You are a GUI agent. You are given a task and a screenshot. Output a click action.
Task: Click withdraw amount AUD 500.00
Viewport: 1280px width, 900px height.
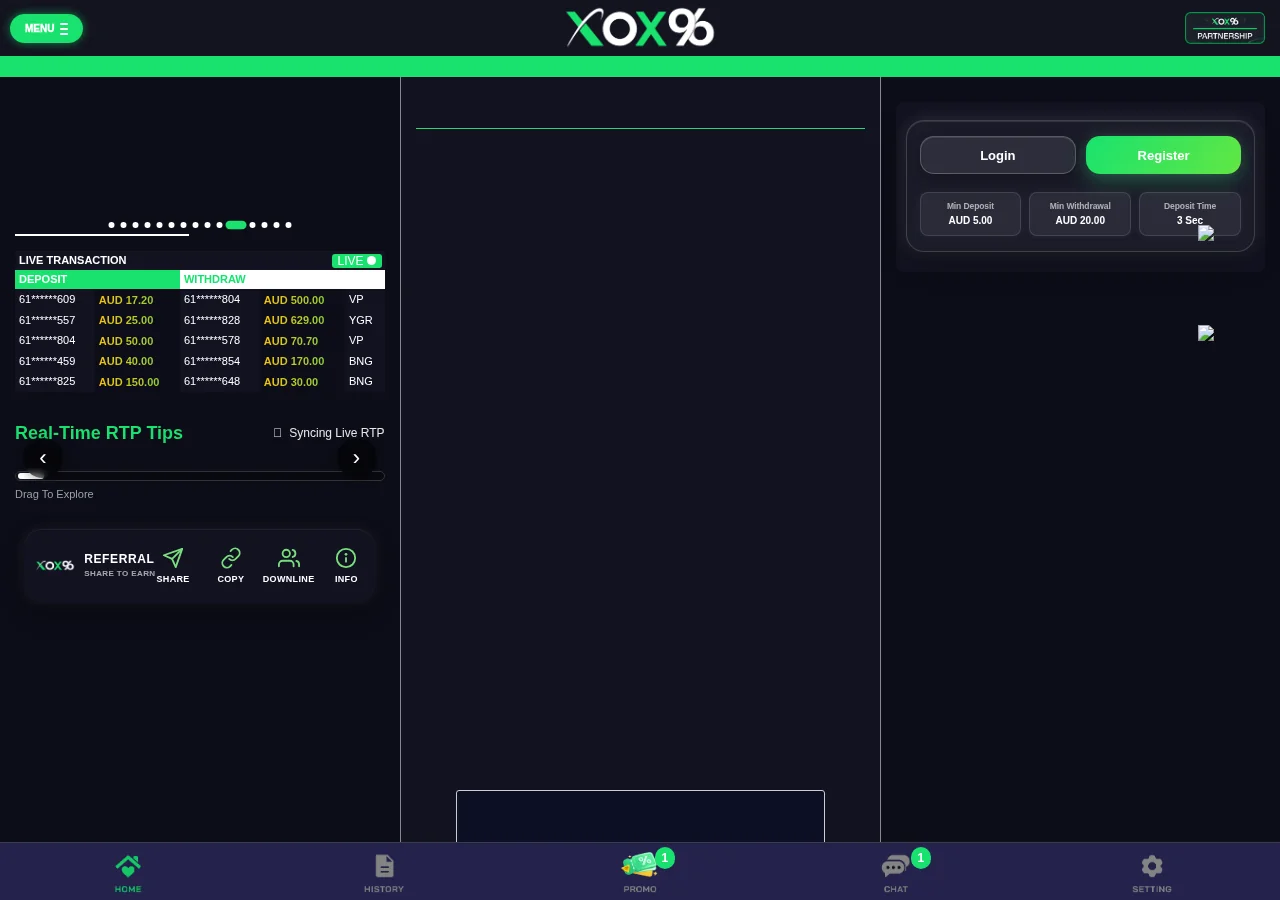294,300
